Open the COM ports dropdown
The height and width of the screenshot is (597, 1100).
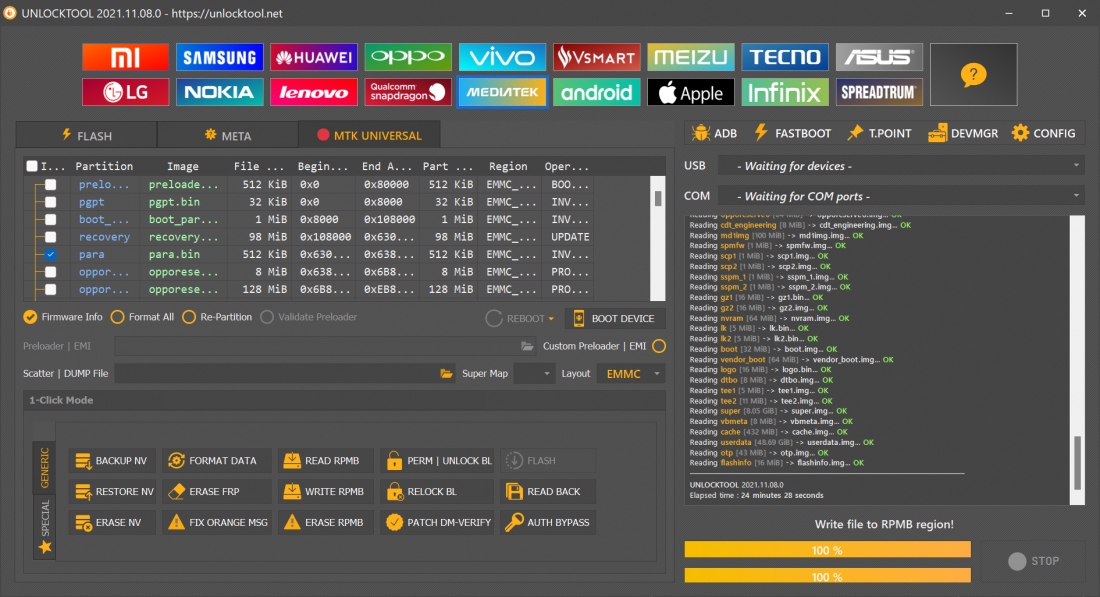coord(901,196)
